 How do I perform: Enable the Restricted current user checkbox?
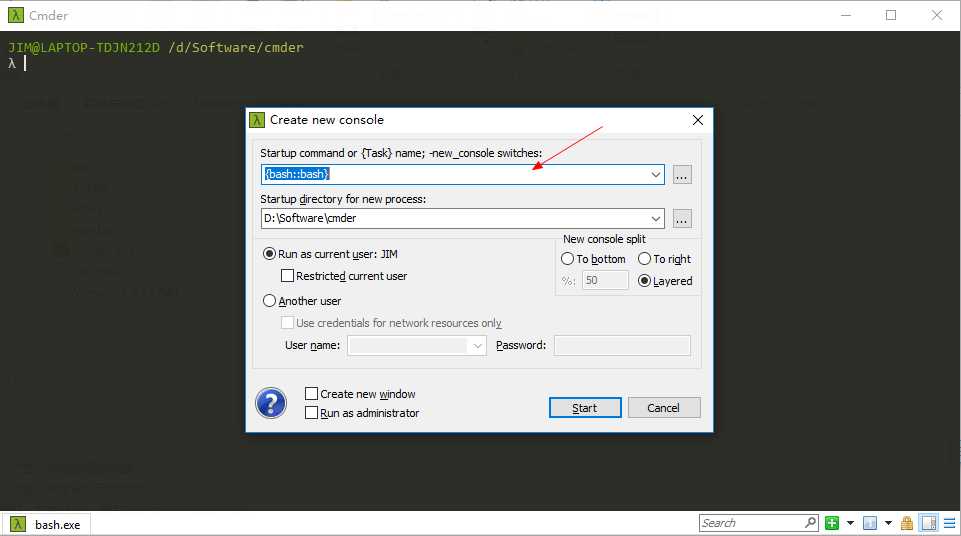click(344, 276)
